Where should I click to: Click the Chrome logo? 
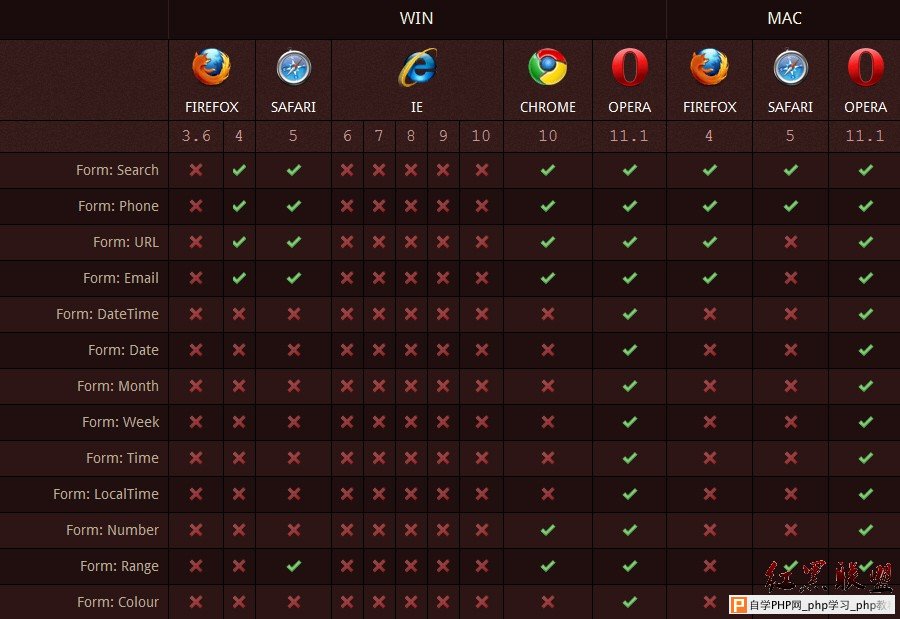point(548,67)
